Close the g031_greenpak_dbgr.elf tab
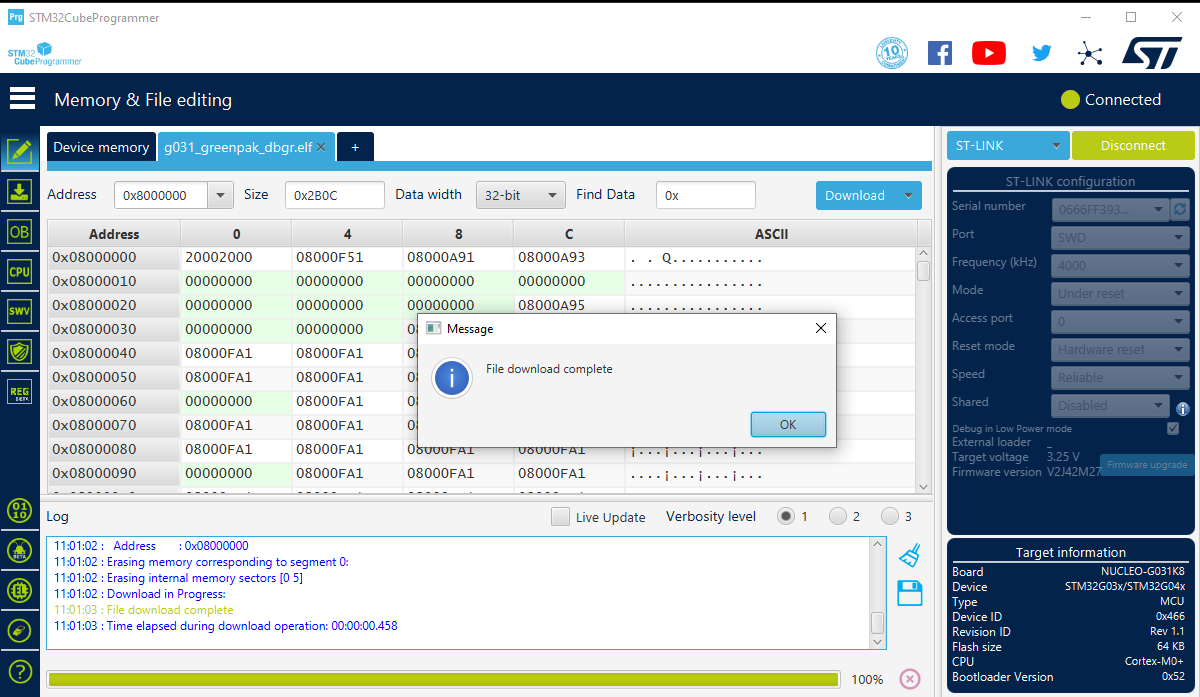This screenshot has height=697, width=1200. pos(322,147)
